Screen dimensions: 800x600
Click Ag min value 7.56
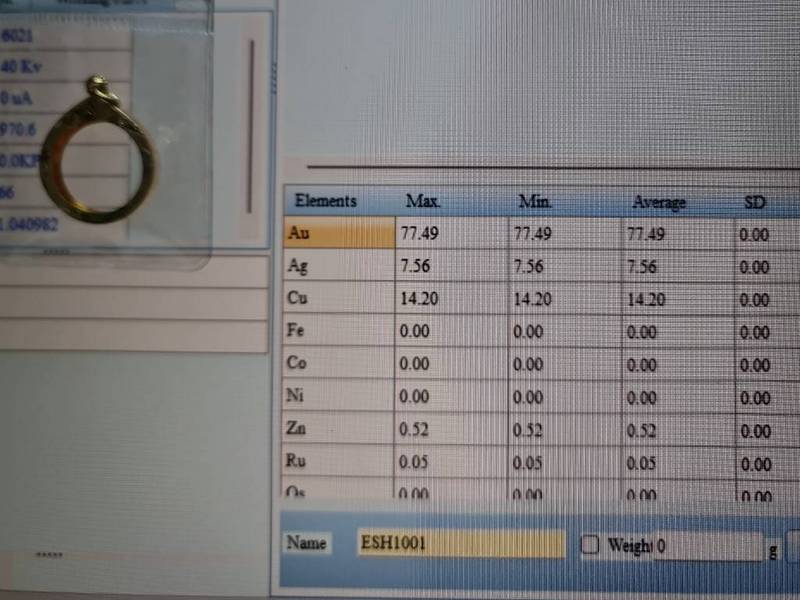pos(532,267)
